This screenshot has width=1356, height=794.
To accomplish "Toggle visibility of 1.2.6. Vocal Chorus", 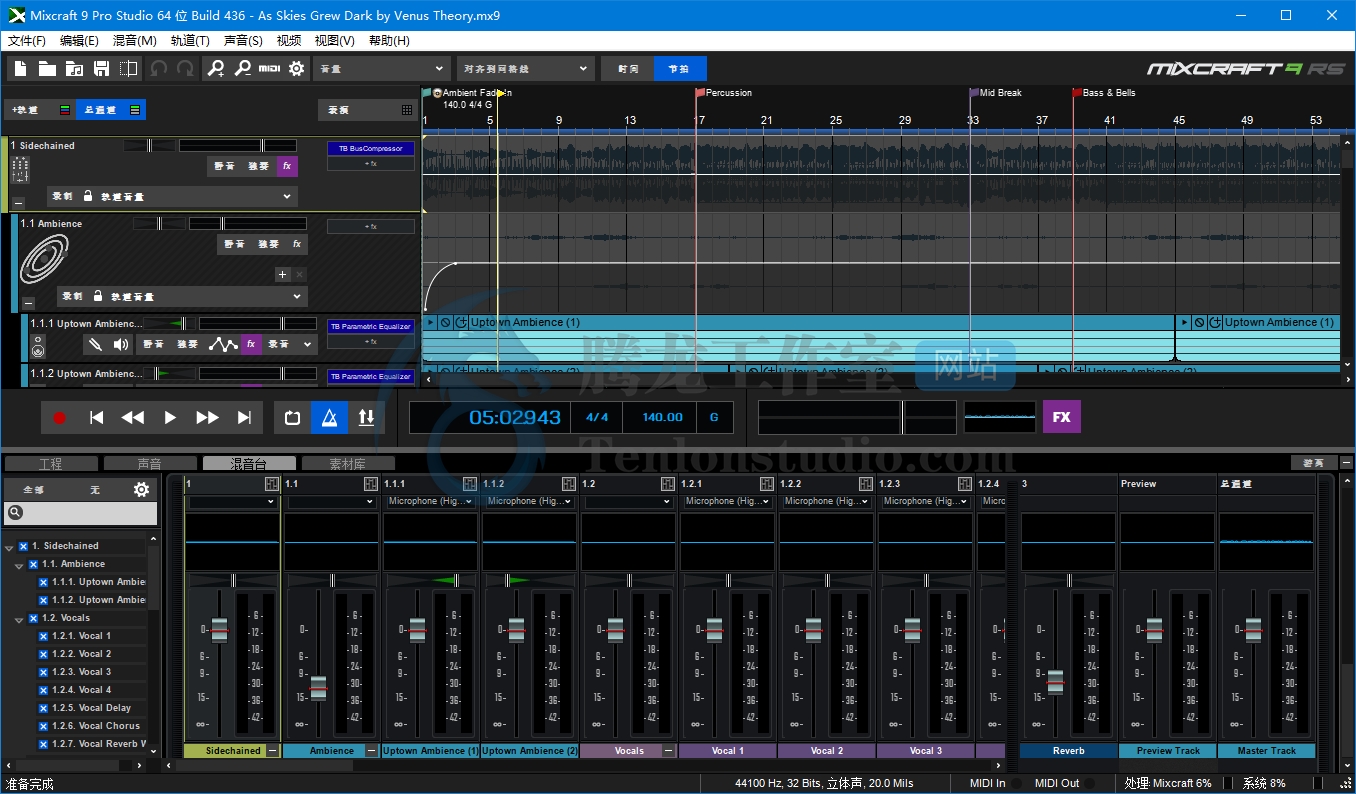I will pos(43,726).
